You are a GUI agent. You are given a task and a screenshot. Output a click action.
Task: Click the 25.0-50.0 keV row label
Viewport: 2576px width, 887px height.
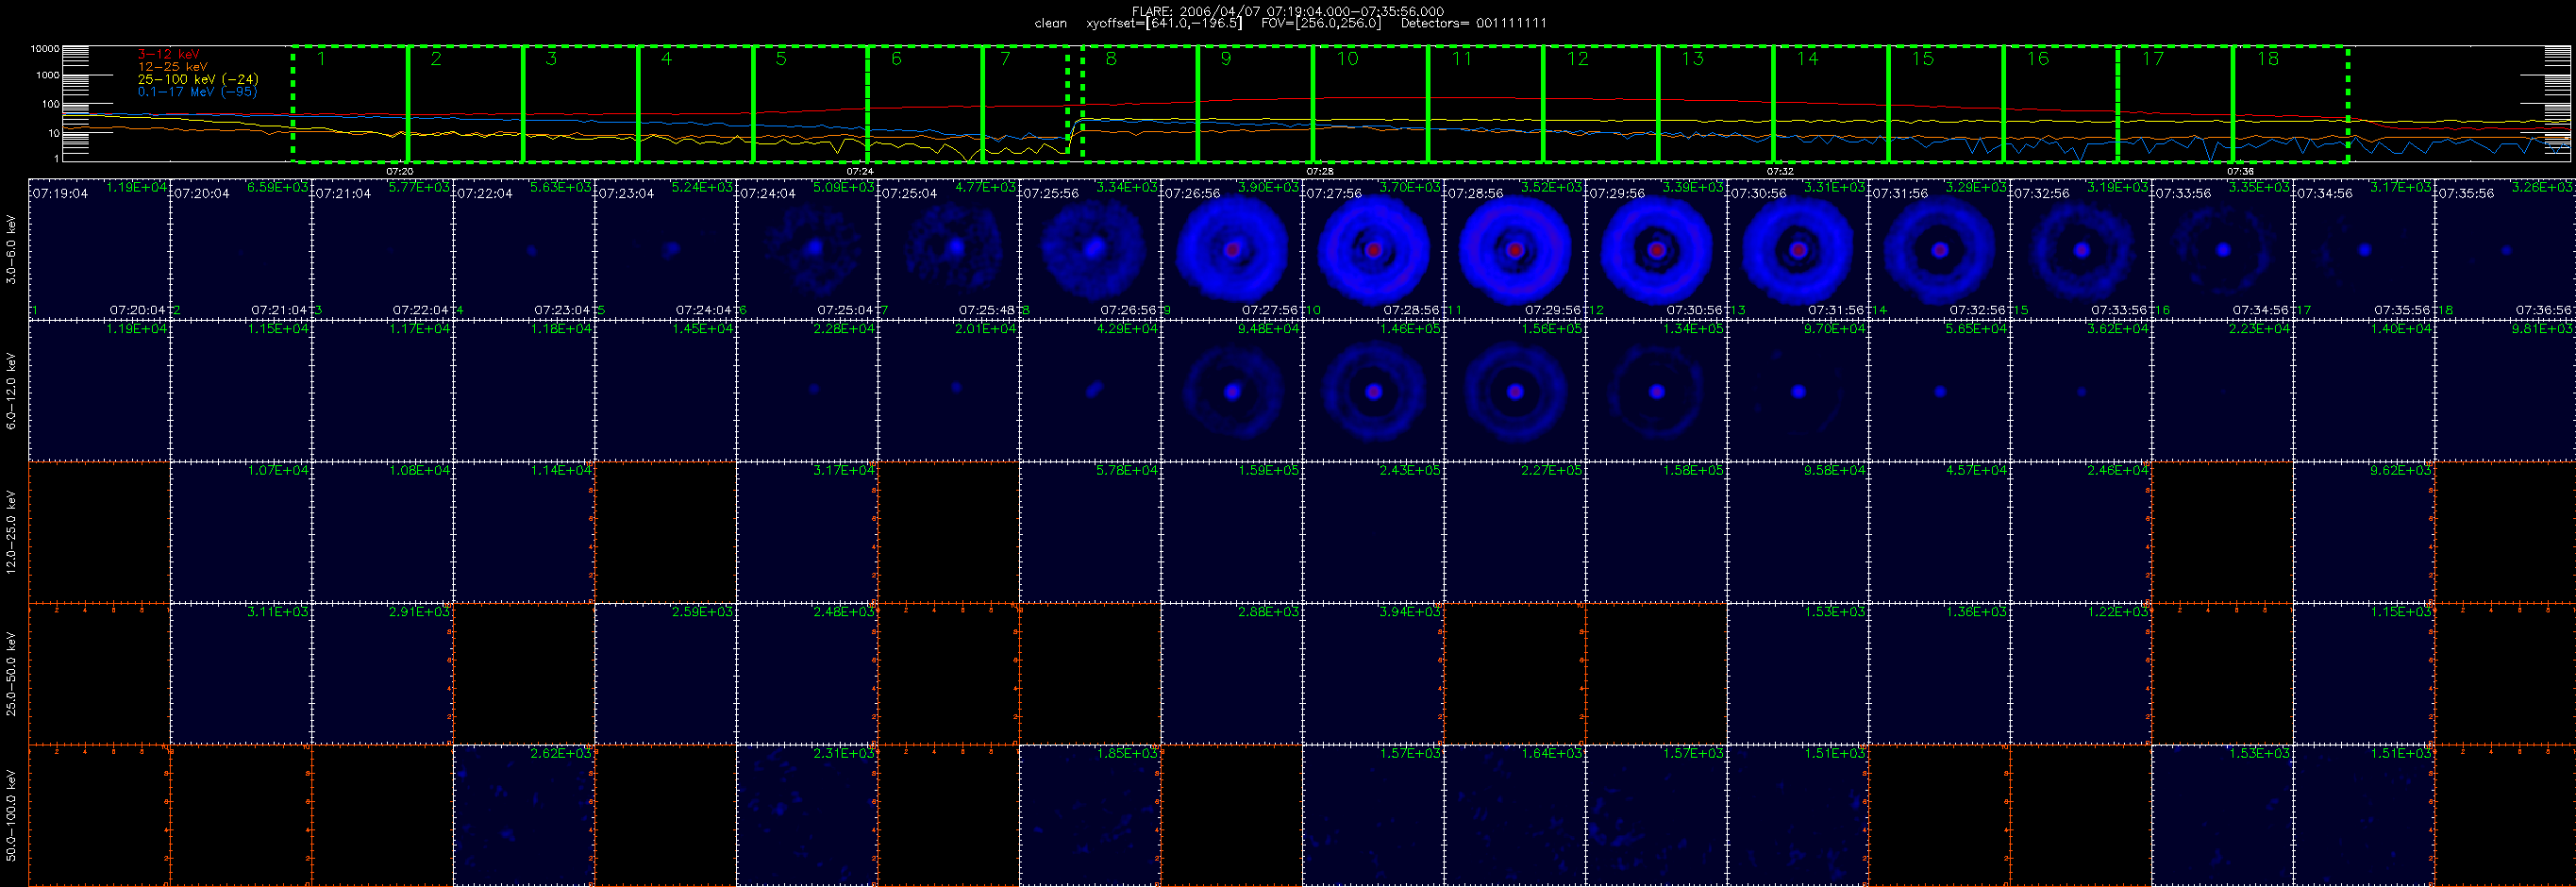coord(11,673)
